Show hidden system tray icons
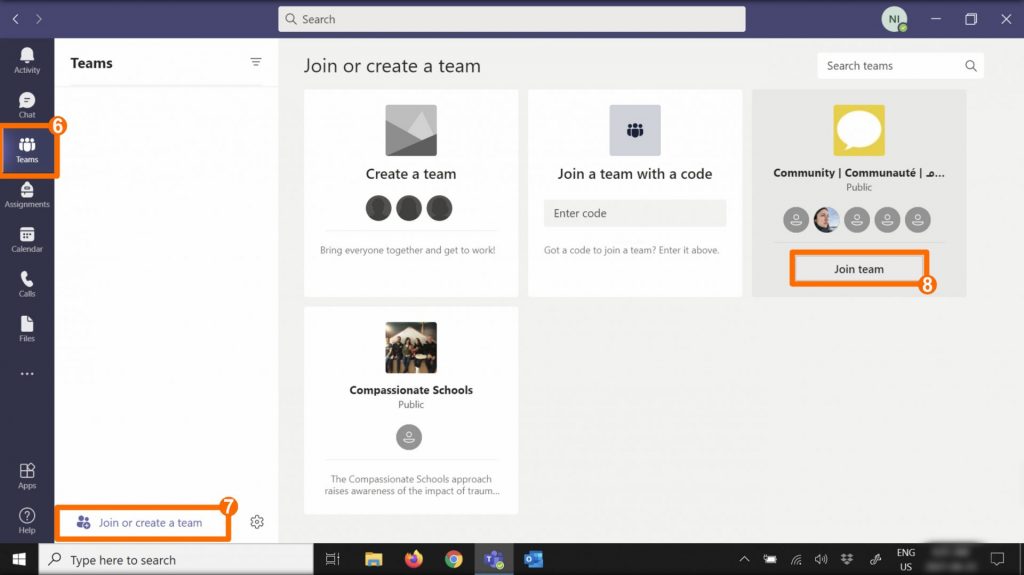The height and width of the screenshot is (575, 1024). click(744, 559)
